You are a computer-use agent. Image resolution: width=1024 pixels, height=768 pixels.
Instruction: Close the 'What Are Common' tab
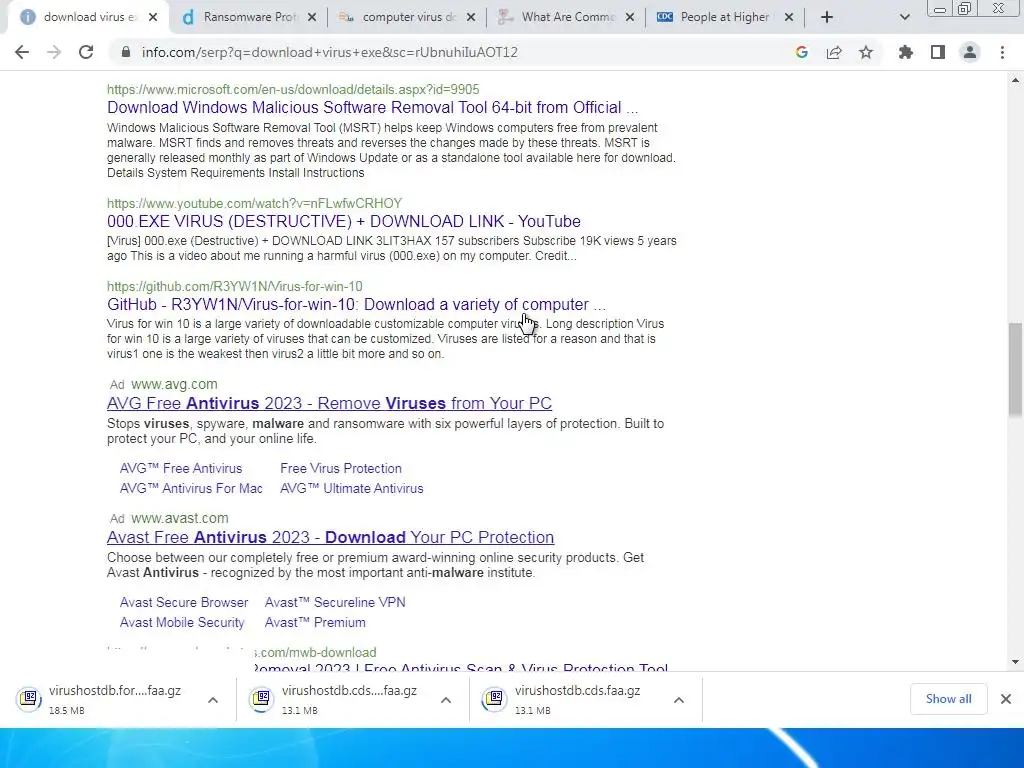click(630, 17)
